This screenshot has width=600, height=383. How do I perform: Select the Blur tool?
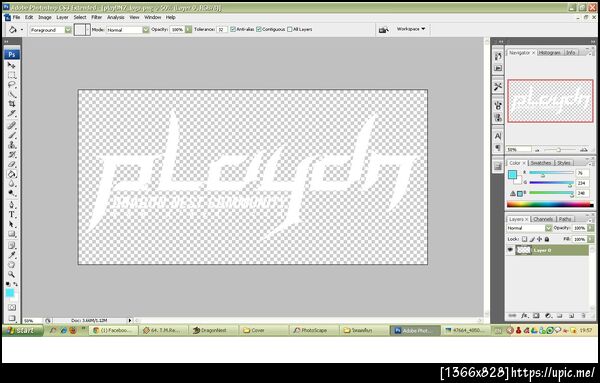[11, 184]
